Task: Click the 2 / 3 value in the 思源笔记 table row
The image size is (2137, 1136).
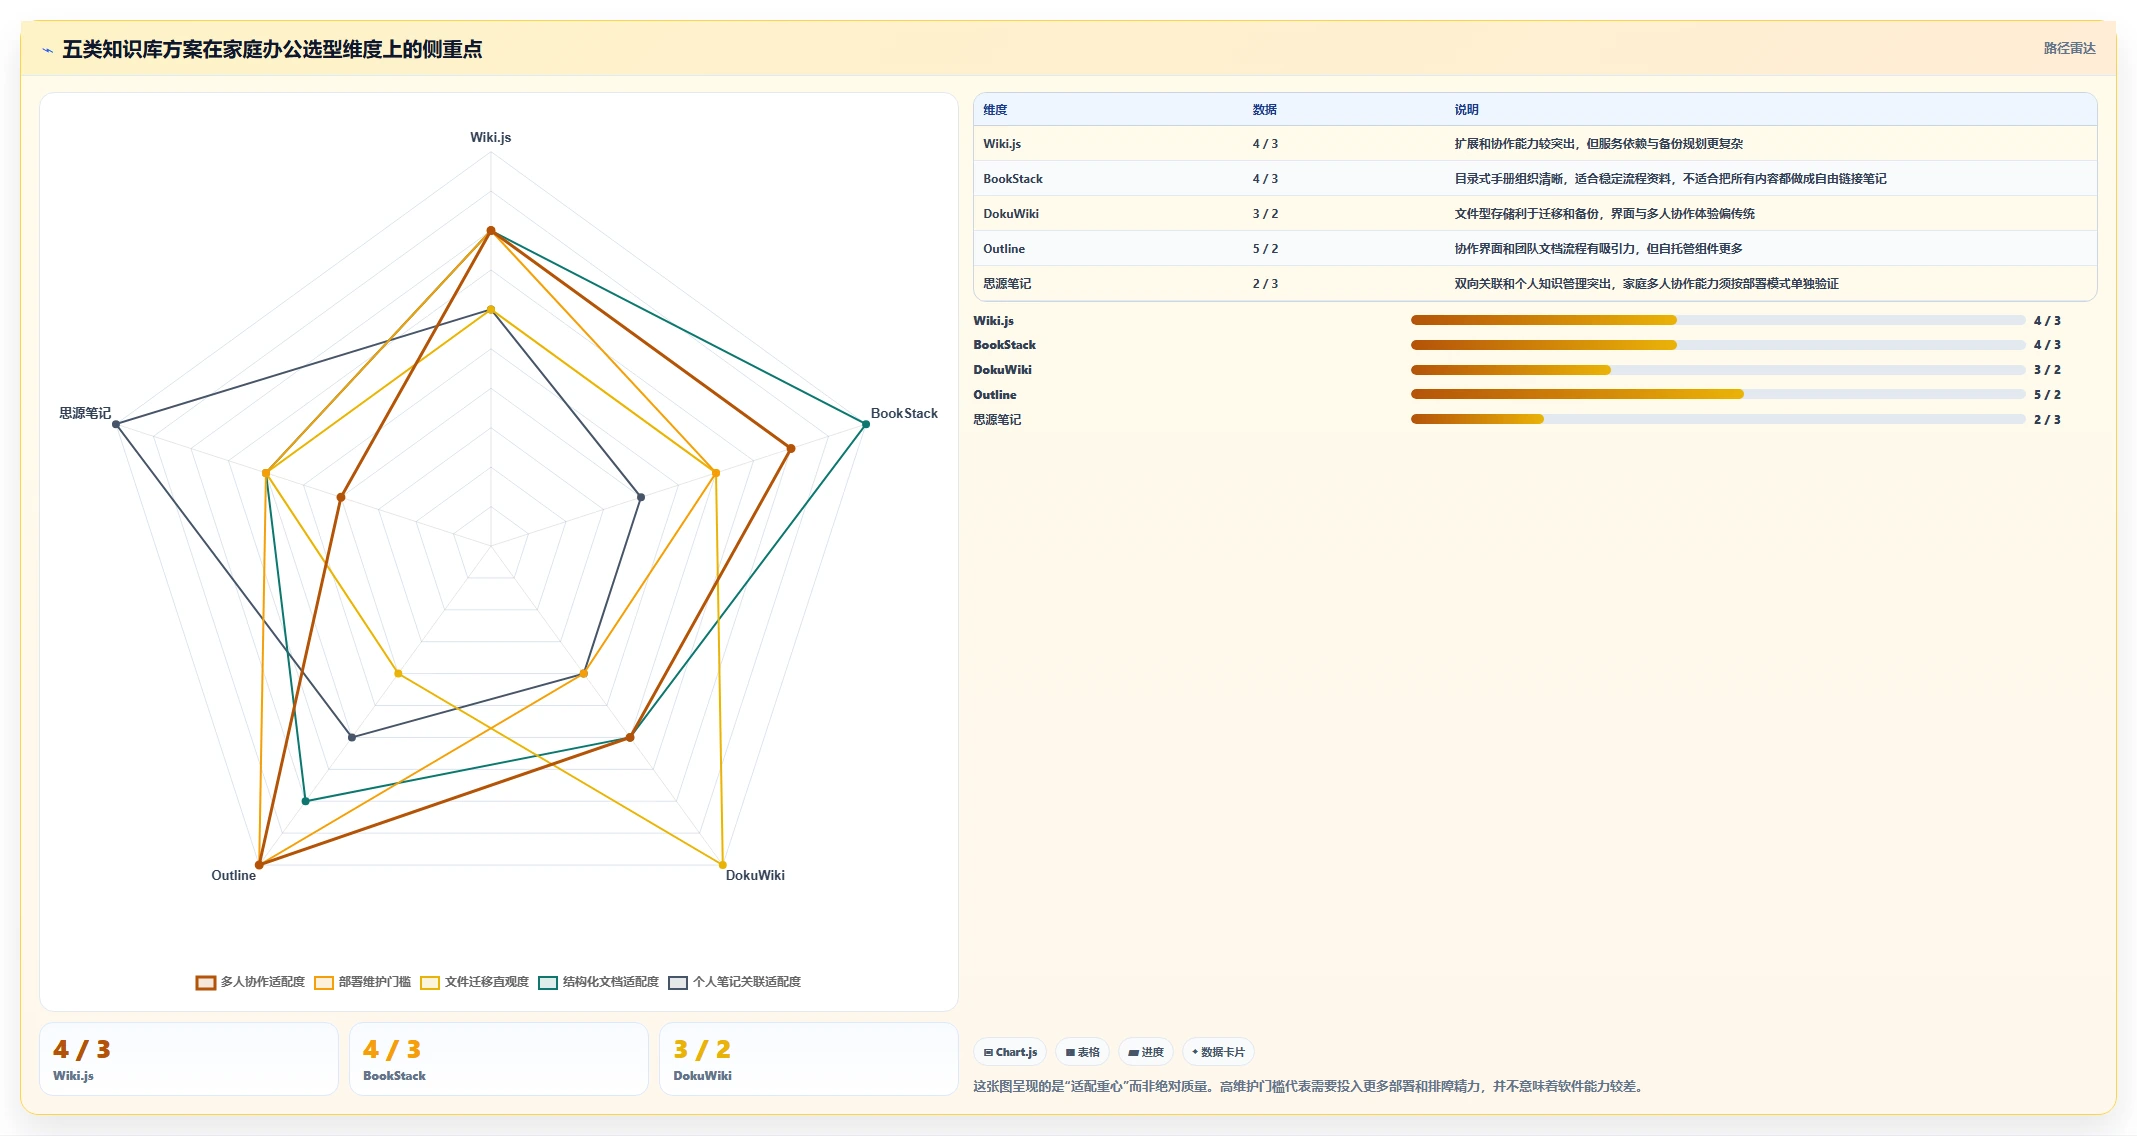Action: [x=1265, y=284]
